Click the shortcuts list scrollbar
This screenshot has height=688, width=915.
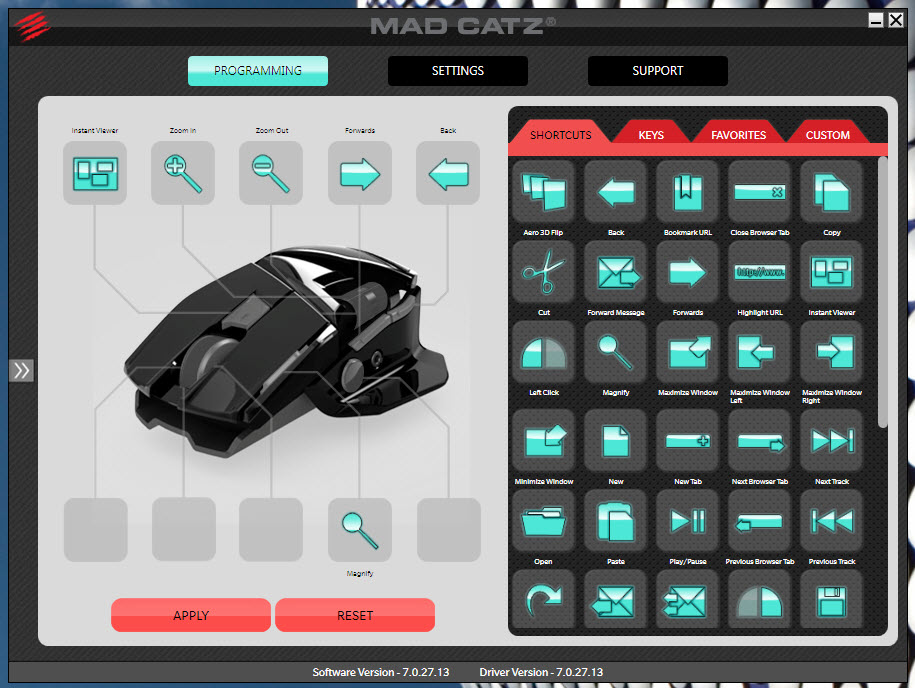(x=882, y=292)
